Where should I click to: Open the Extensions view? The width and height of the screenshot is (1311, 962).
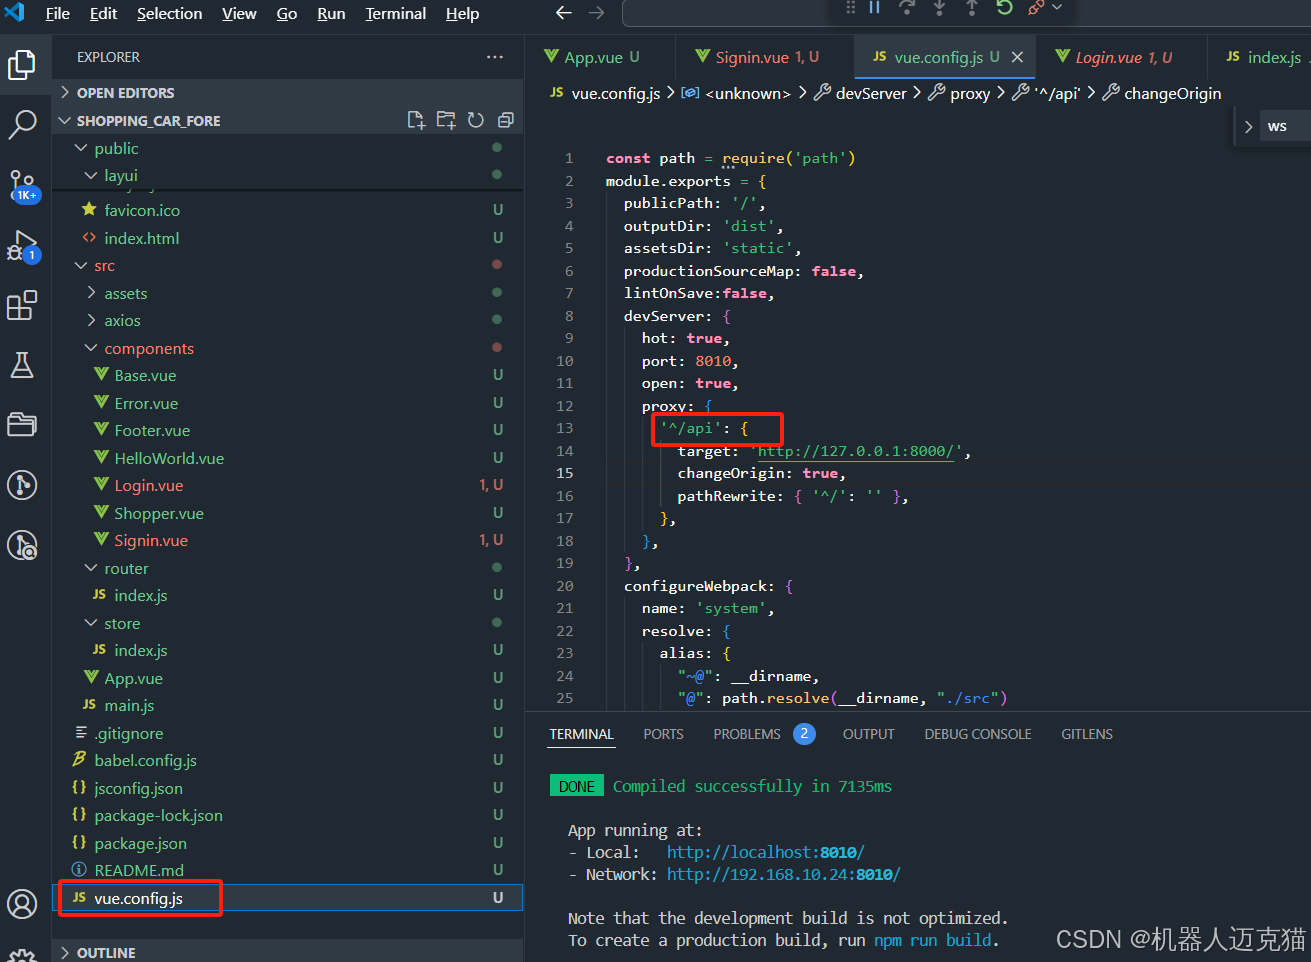[22, 305]
